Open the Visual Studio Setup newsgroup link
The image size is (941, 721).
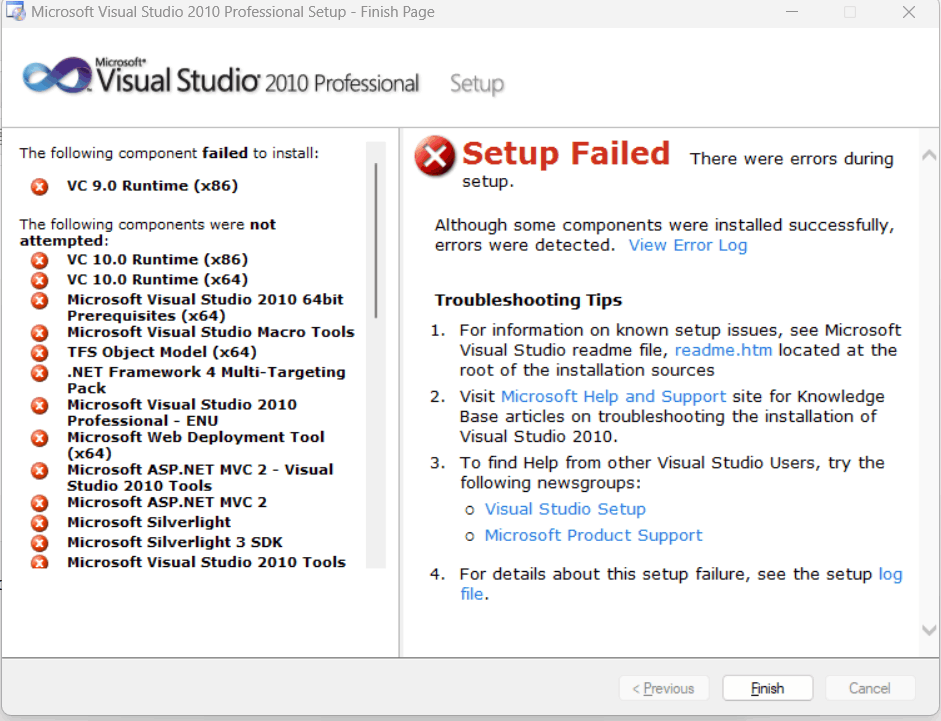click(565, 509)
